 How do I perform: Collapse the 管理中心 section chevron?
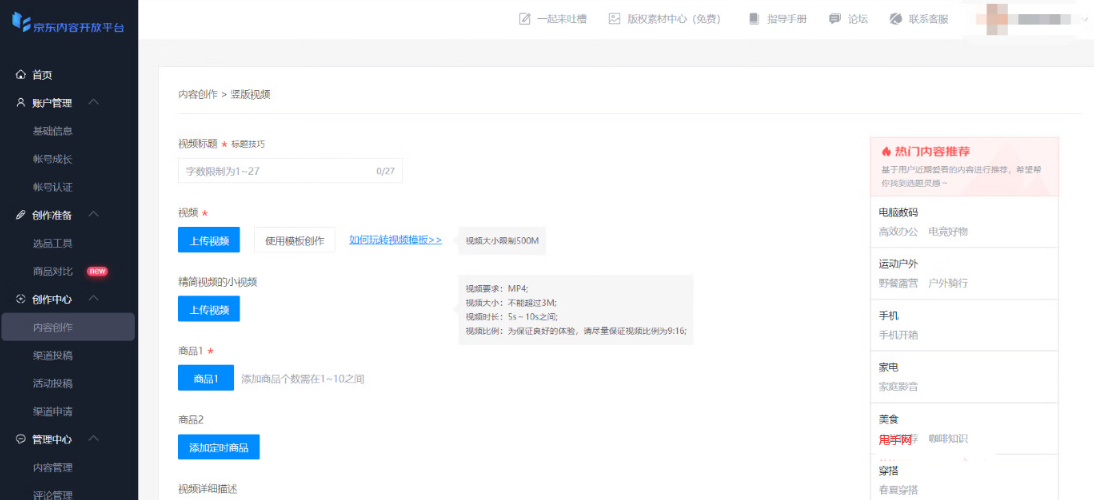click(x=93, y=439)
